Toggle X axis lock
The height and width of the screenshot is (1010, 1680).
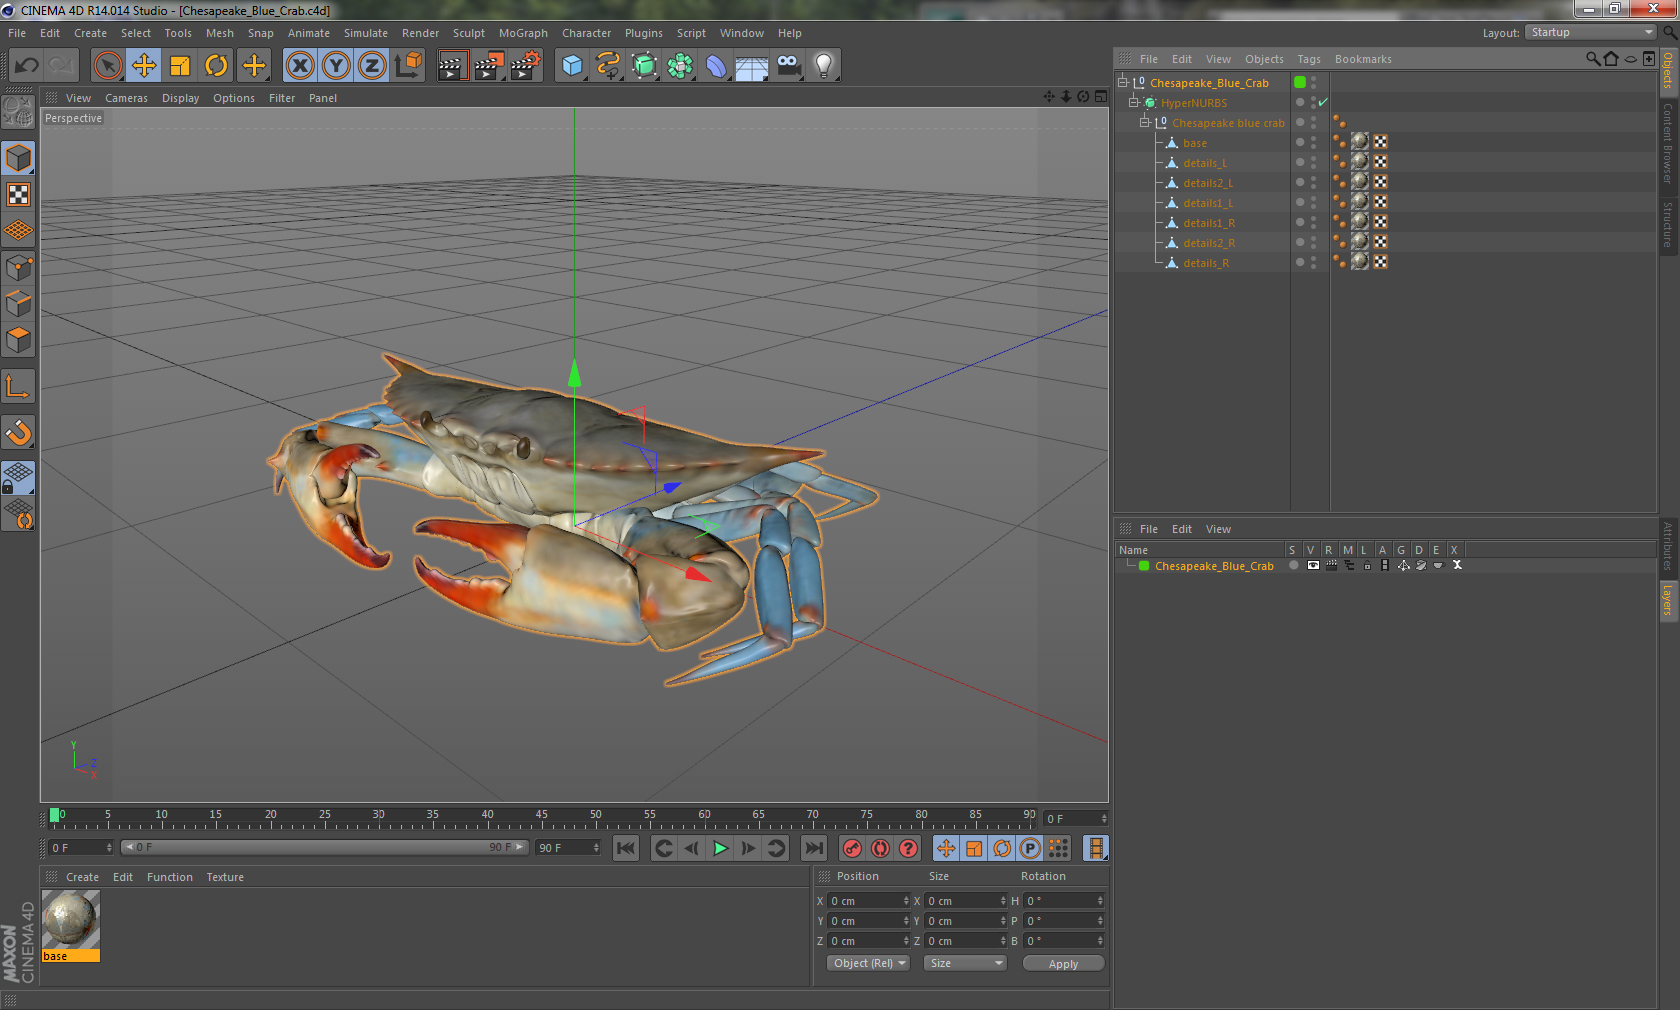tap(300, 66)
